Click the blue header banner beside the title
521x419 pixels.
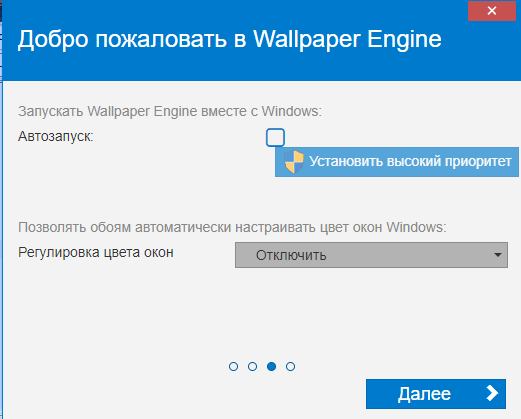click(480, 50)
